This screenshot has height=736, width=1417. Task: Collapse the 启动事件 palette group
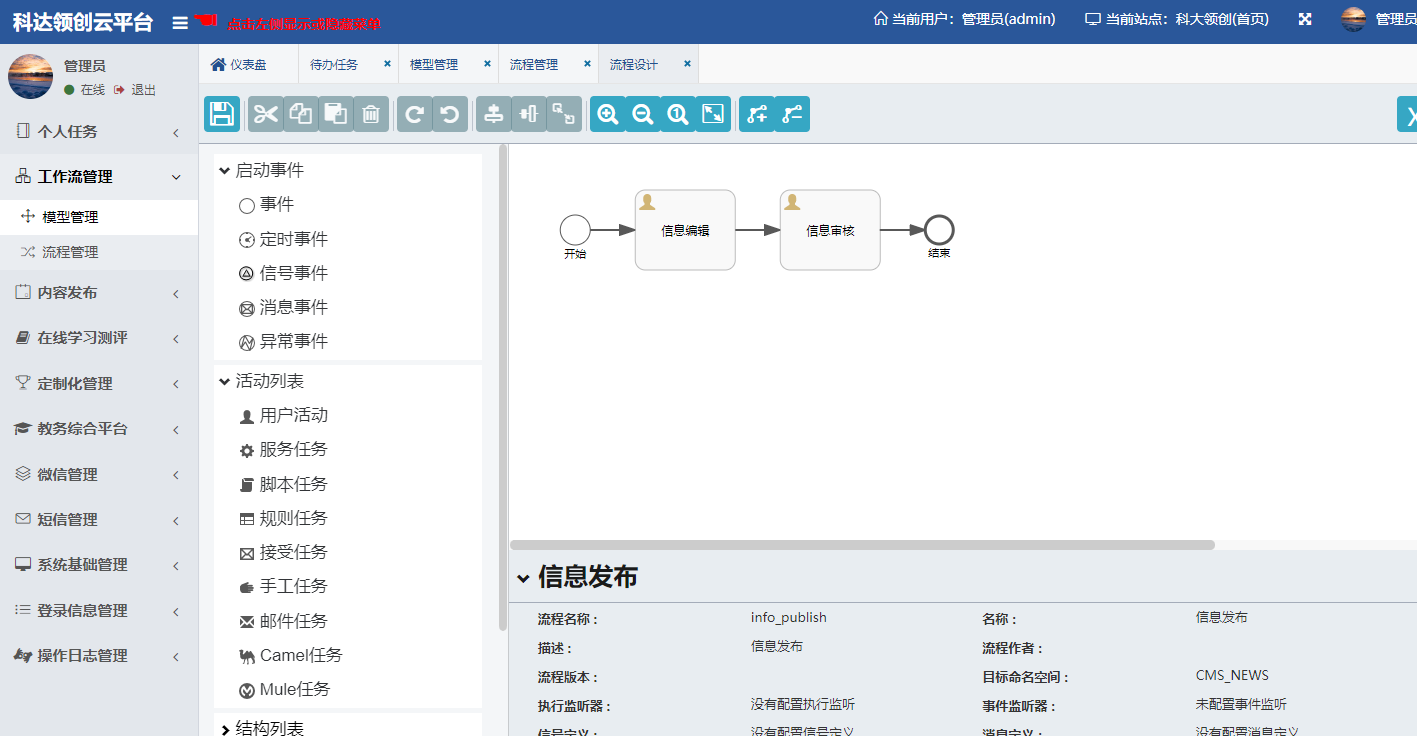(x=261, y=171)
